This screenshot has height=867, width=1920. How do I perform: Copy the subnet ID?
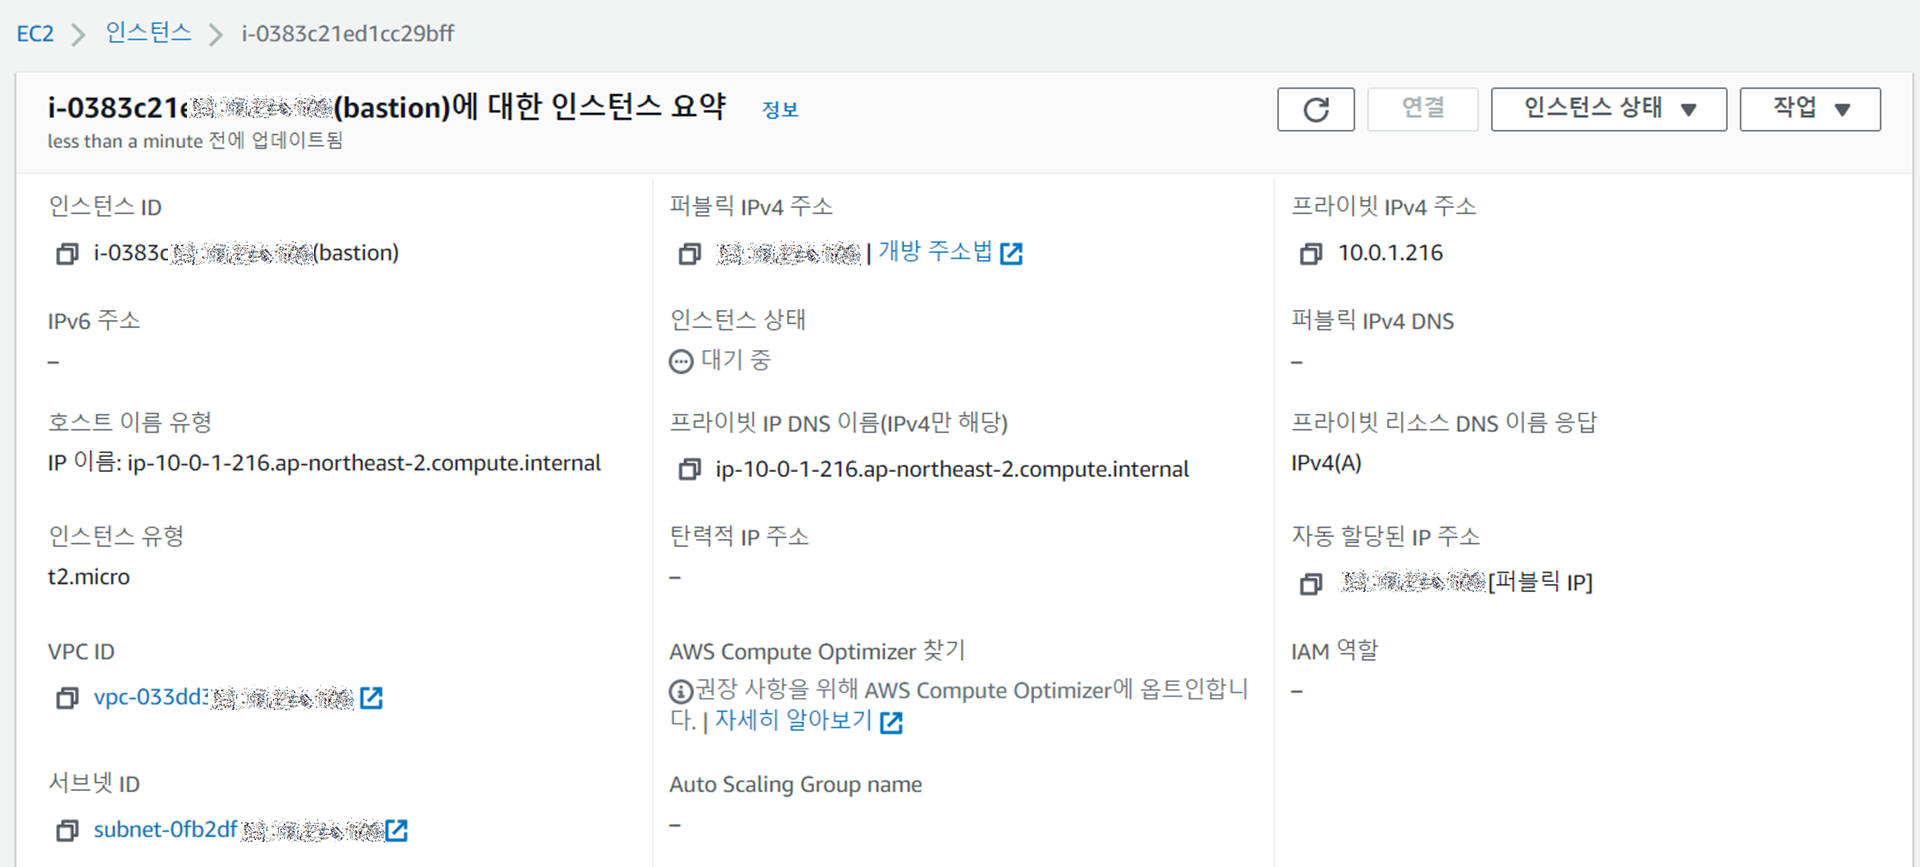point(67,830)
